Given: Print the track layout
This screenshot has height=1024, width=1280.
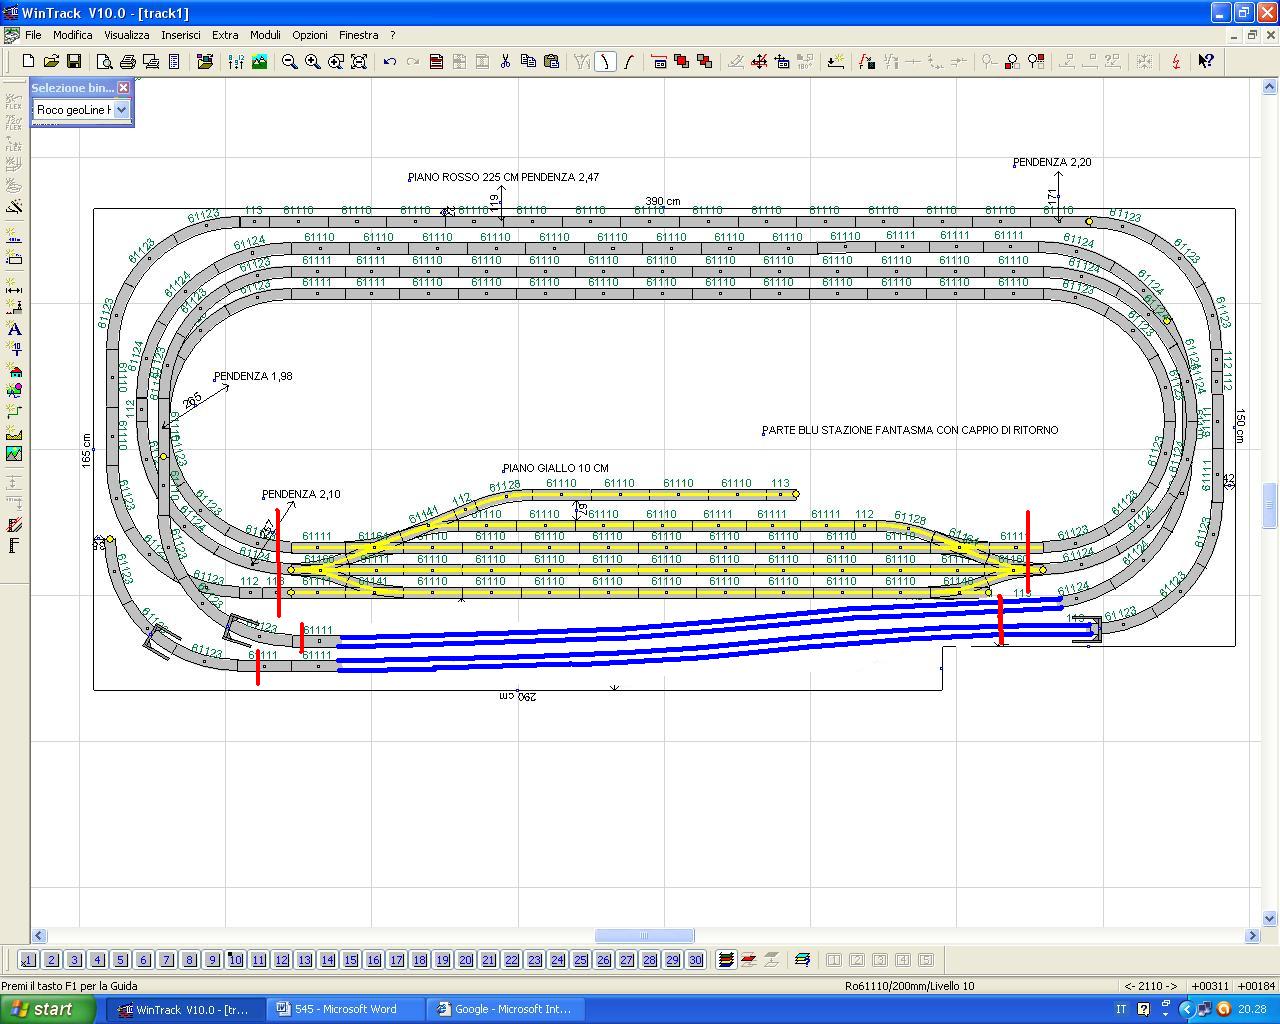Looking at the screenshot, I should point(128,61).
